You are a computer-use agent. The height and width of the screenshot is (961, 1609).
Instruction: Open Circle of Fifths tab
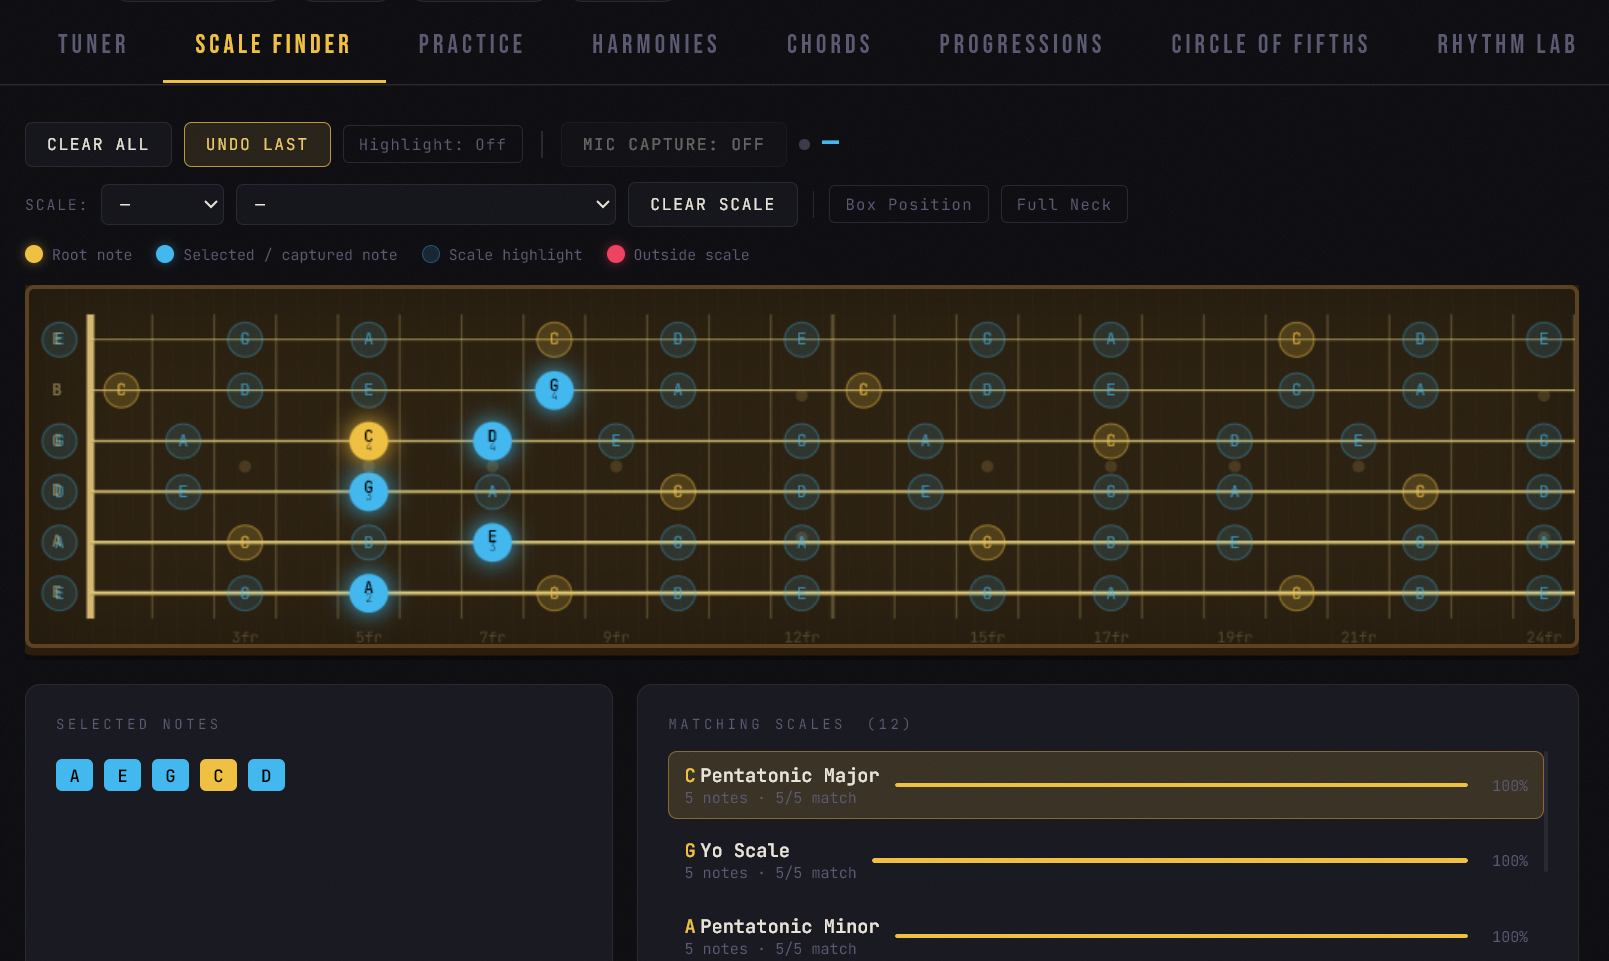click(1270, 44)
